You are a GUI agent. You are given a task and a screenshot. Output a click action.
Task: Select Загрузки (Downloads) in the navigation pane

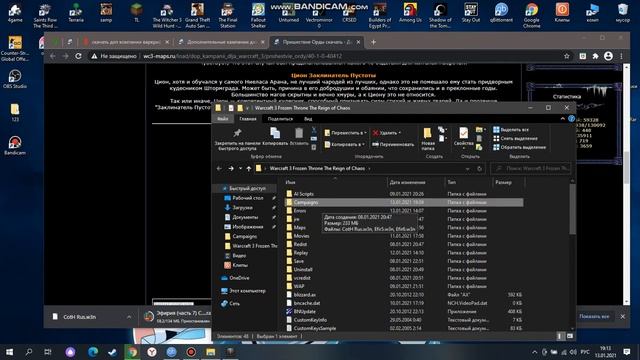(x=242, y=207)
